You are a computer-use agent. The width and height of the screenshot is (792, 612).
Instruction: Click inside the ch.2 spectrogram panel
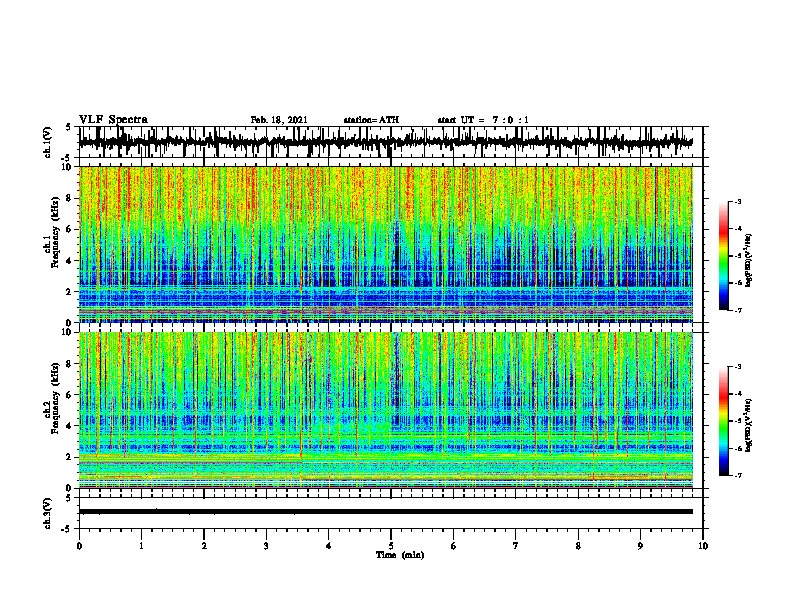pos(385,410)
